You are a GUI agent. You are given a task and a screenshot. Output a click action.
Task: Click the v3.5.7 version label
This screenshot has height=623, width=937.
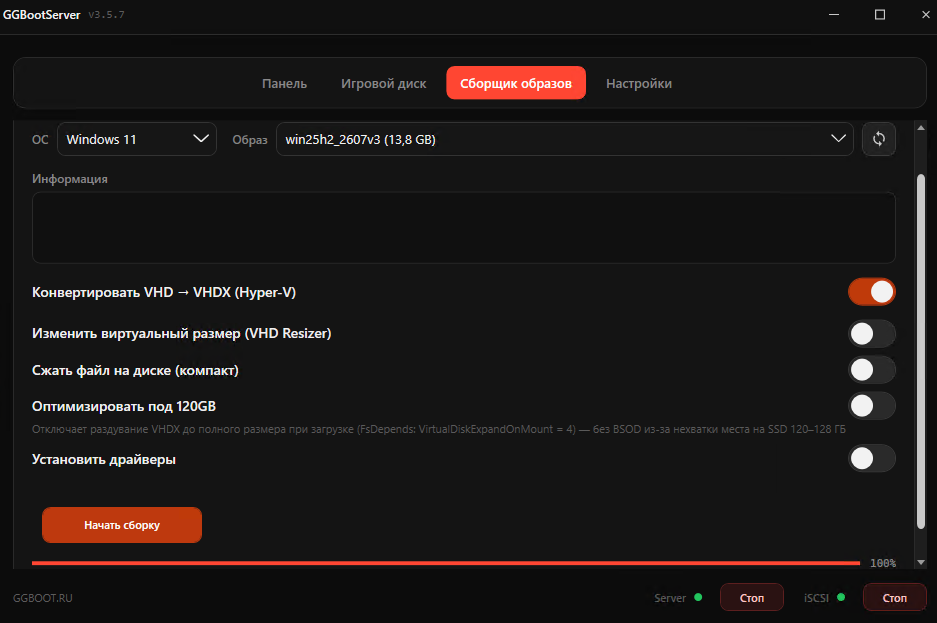point(106,14)
